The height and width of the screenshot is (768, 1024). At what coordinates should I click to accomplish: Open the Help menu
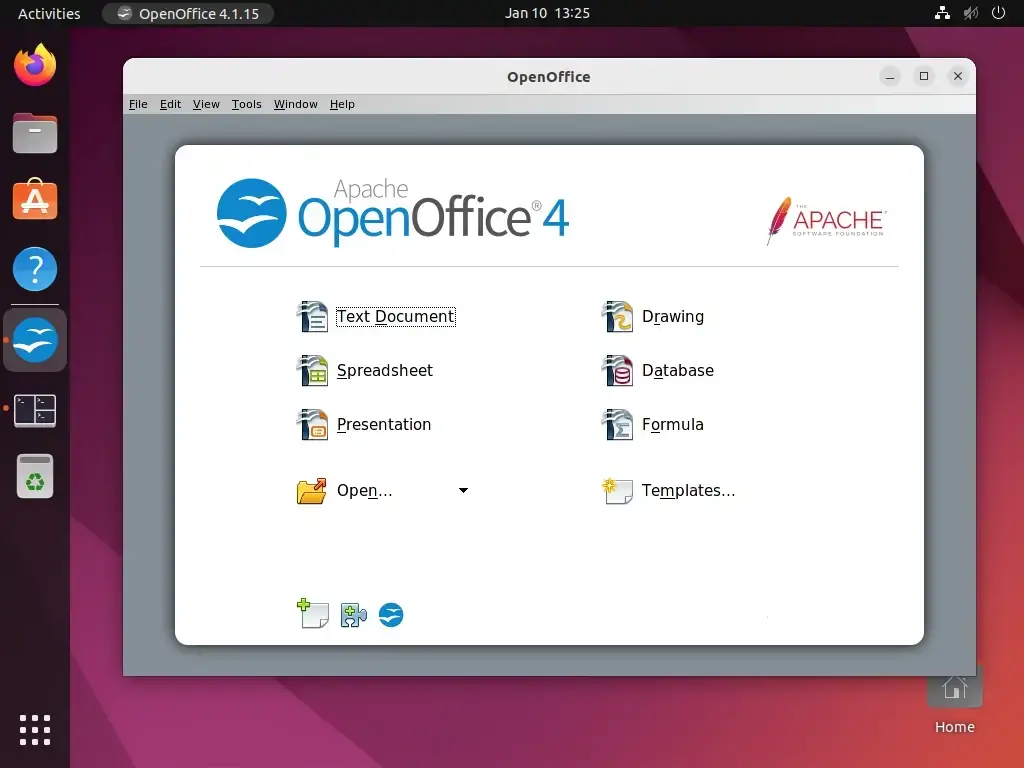tap(341, 104)
